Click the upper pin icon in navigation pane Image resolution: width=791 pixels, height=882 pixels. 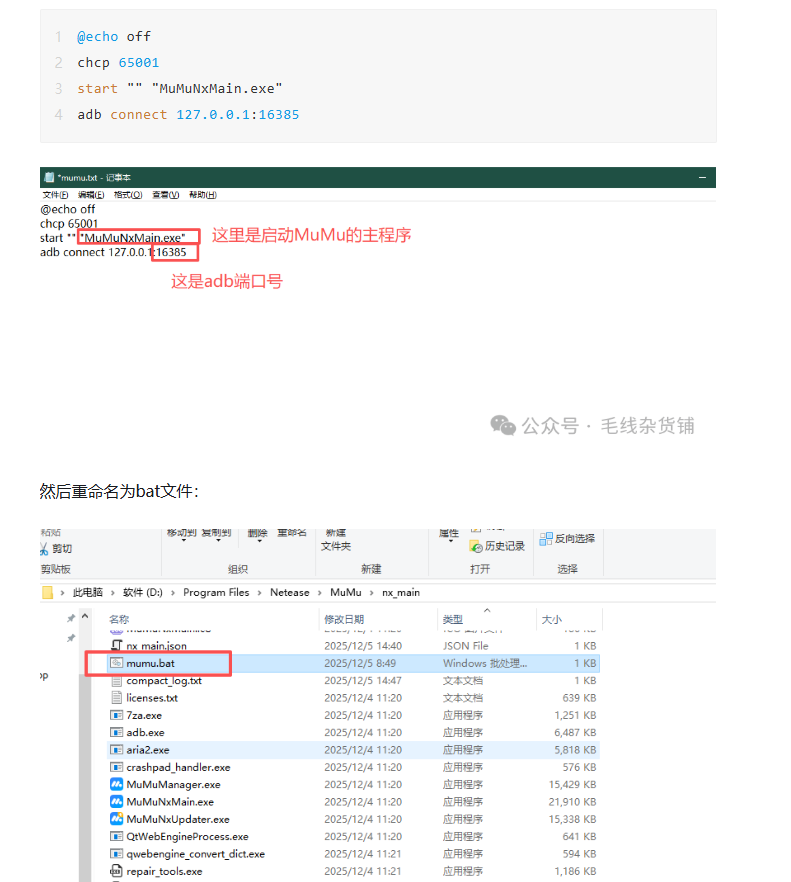pyautogui.click(x=71, y=618)
